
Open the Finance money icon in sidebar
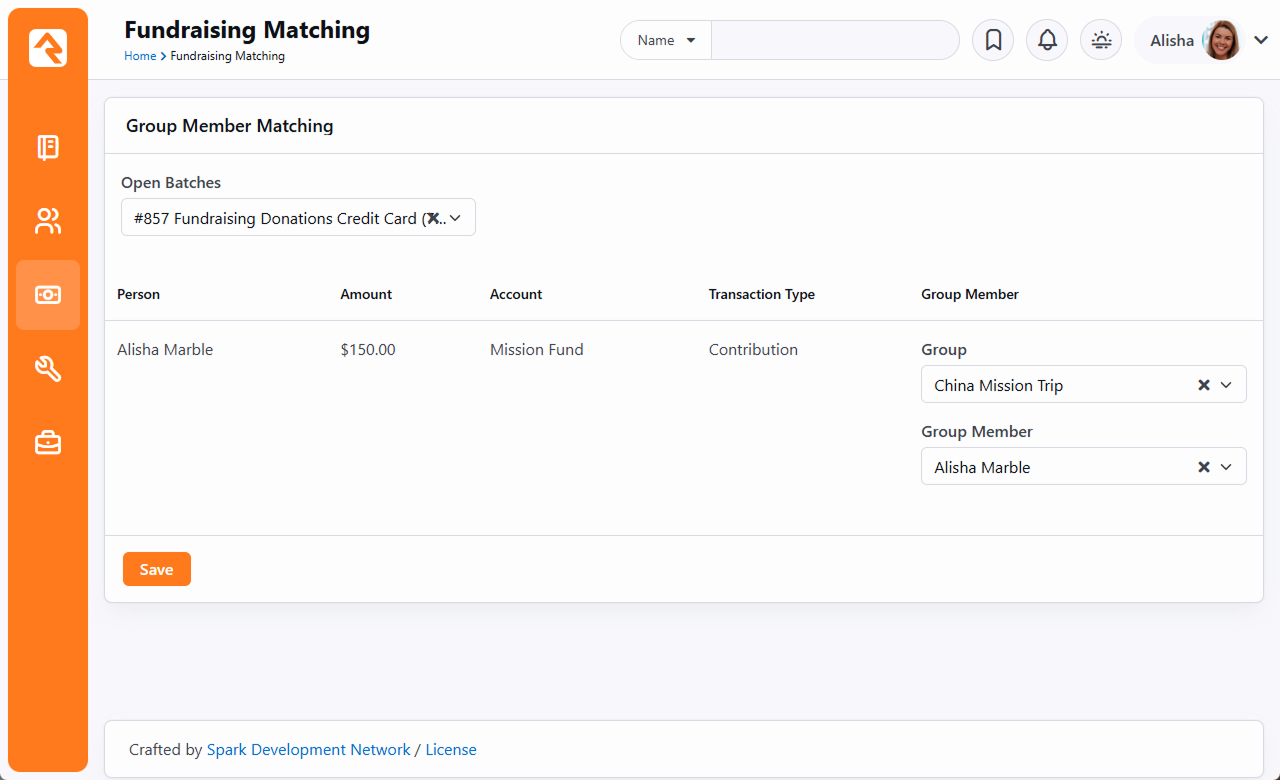tap(48, 295)
